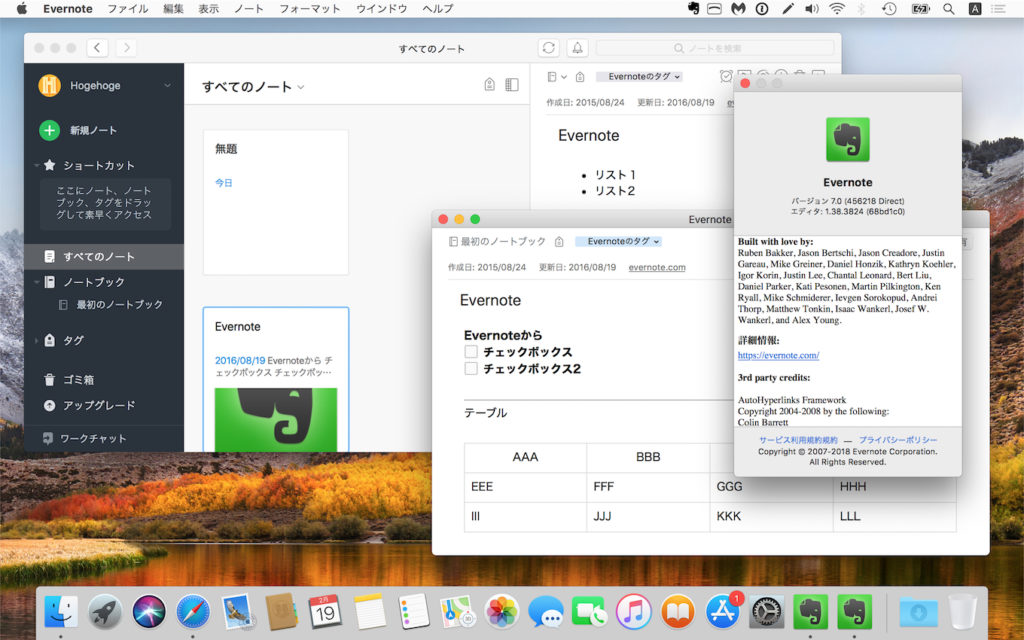Viewport: 1024px width, 640px height.
Task: Click the Hogehoge account avatar icon
Action: (x=50, y=85)
